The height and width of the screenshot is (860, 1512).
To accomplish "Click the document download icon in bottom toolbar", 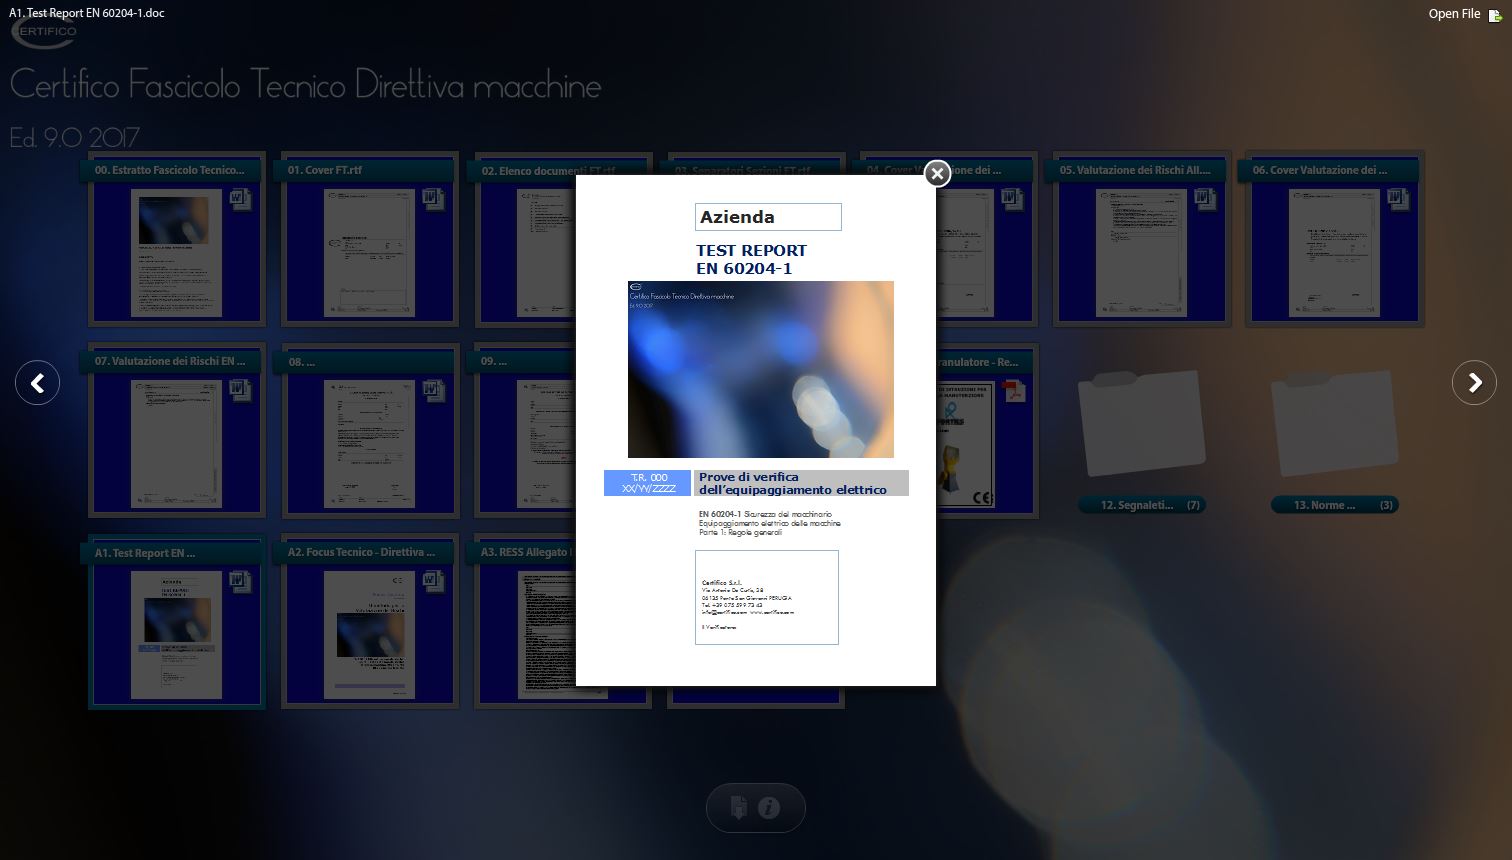I will coord(738,808).
